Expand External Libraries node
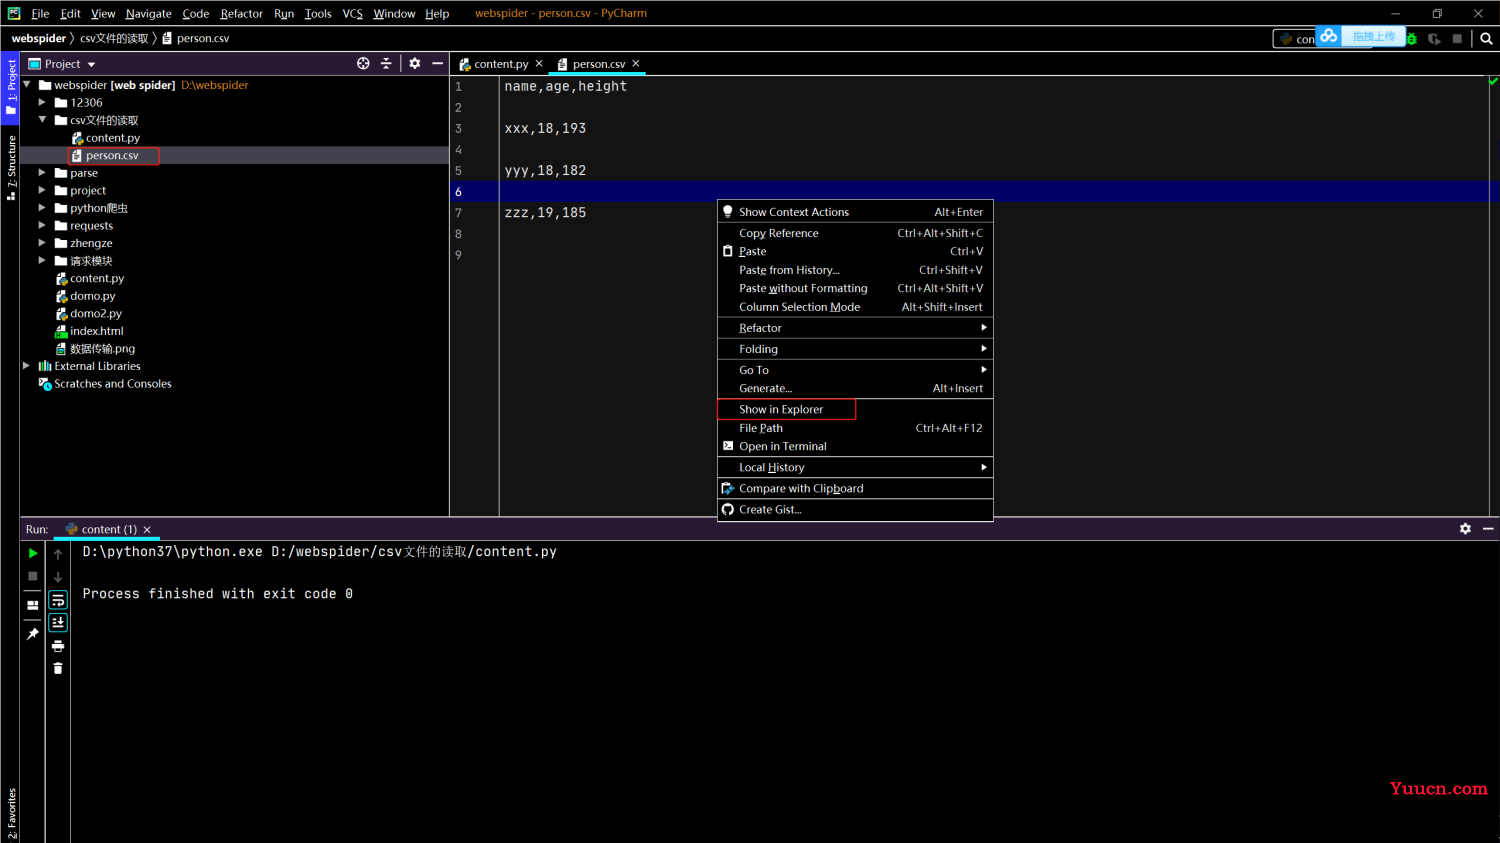Screen dimensions: 1500x843 (27, 366)
